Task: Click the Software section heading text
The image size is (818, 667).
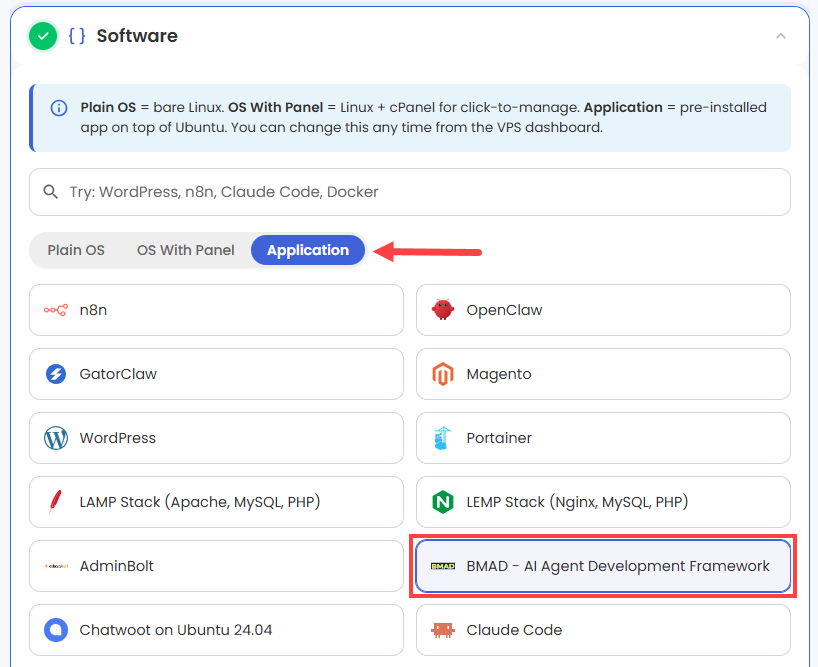Action: coord(137,36)
